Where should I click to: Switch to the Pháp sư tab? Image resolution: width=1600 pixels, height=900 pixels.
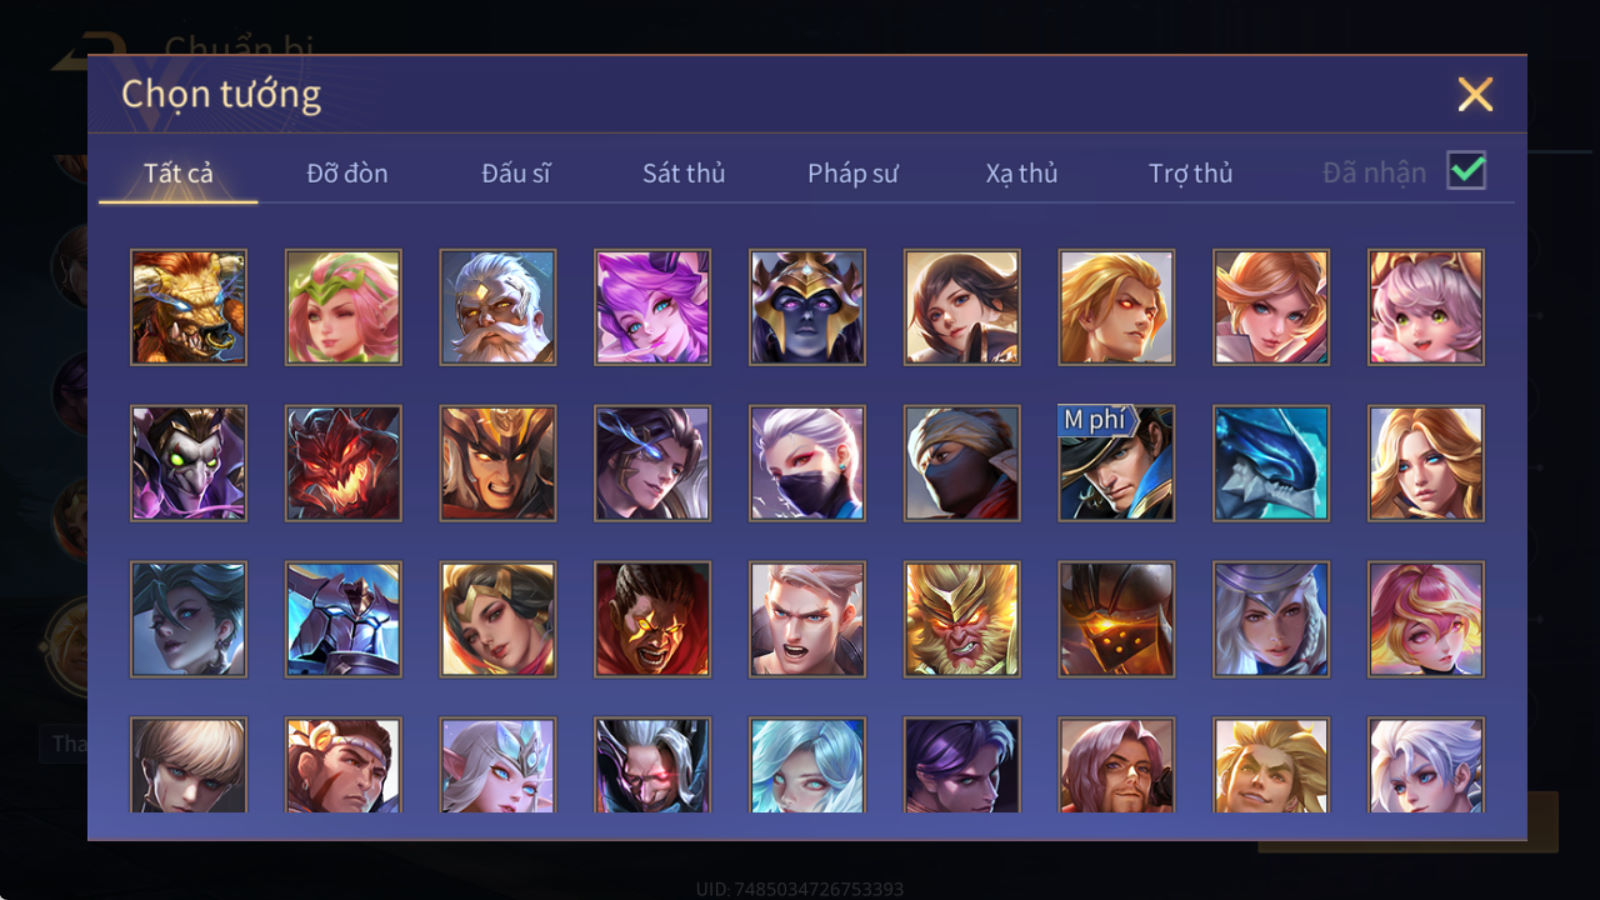(853, 173)
